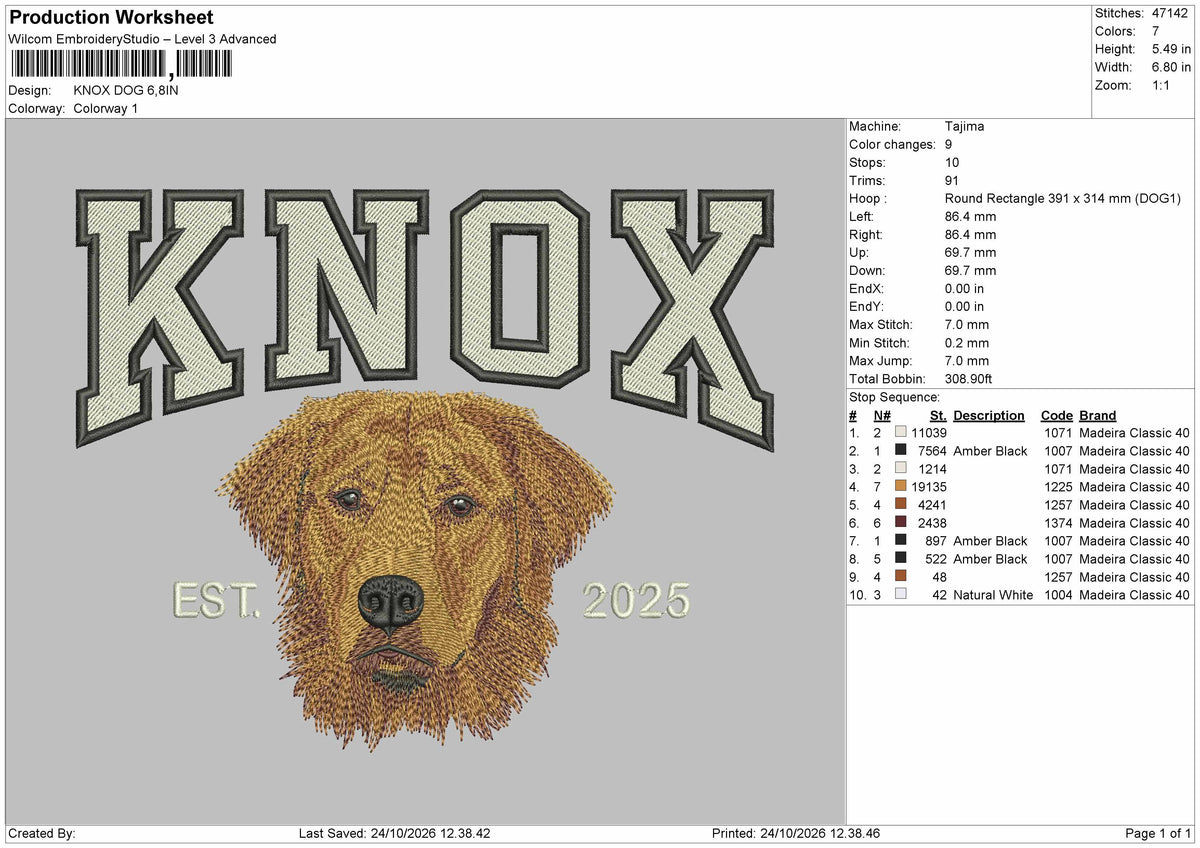Select the "Up:" margin label
This screenshot has height=848, width=1200.
click(859, 253)
